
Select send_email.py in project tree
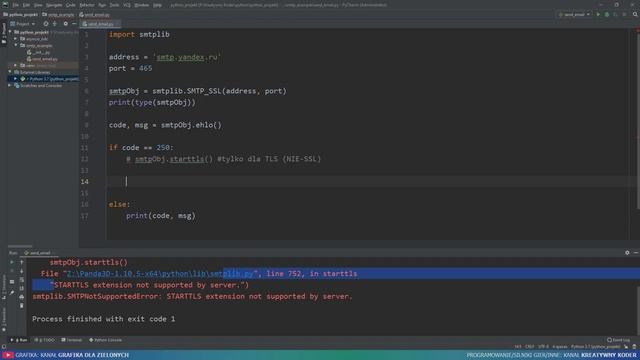42,59
